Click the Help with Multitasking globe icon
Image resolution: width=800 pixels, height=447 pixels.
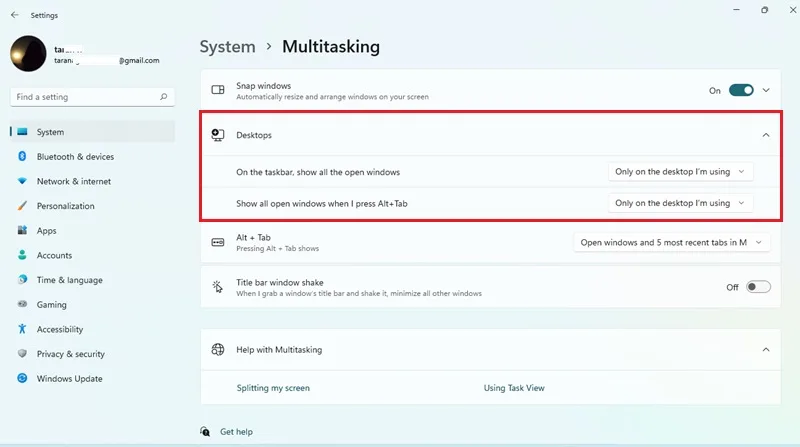[x=218, y=350]
